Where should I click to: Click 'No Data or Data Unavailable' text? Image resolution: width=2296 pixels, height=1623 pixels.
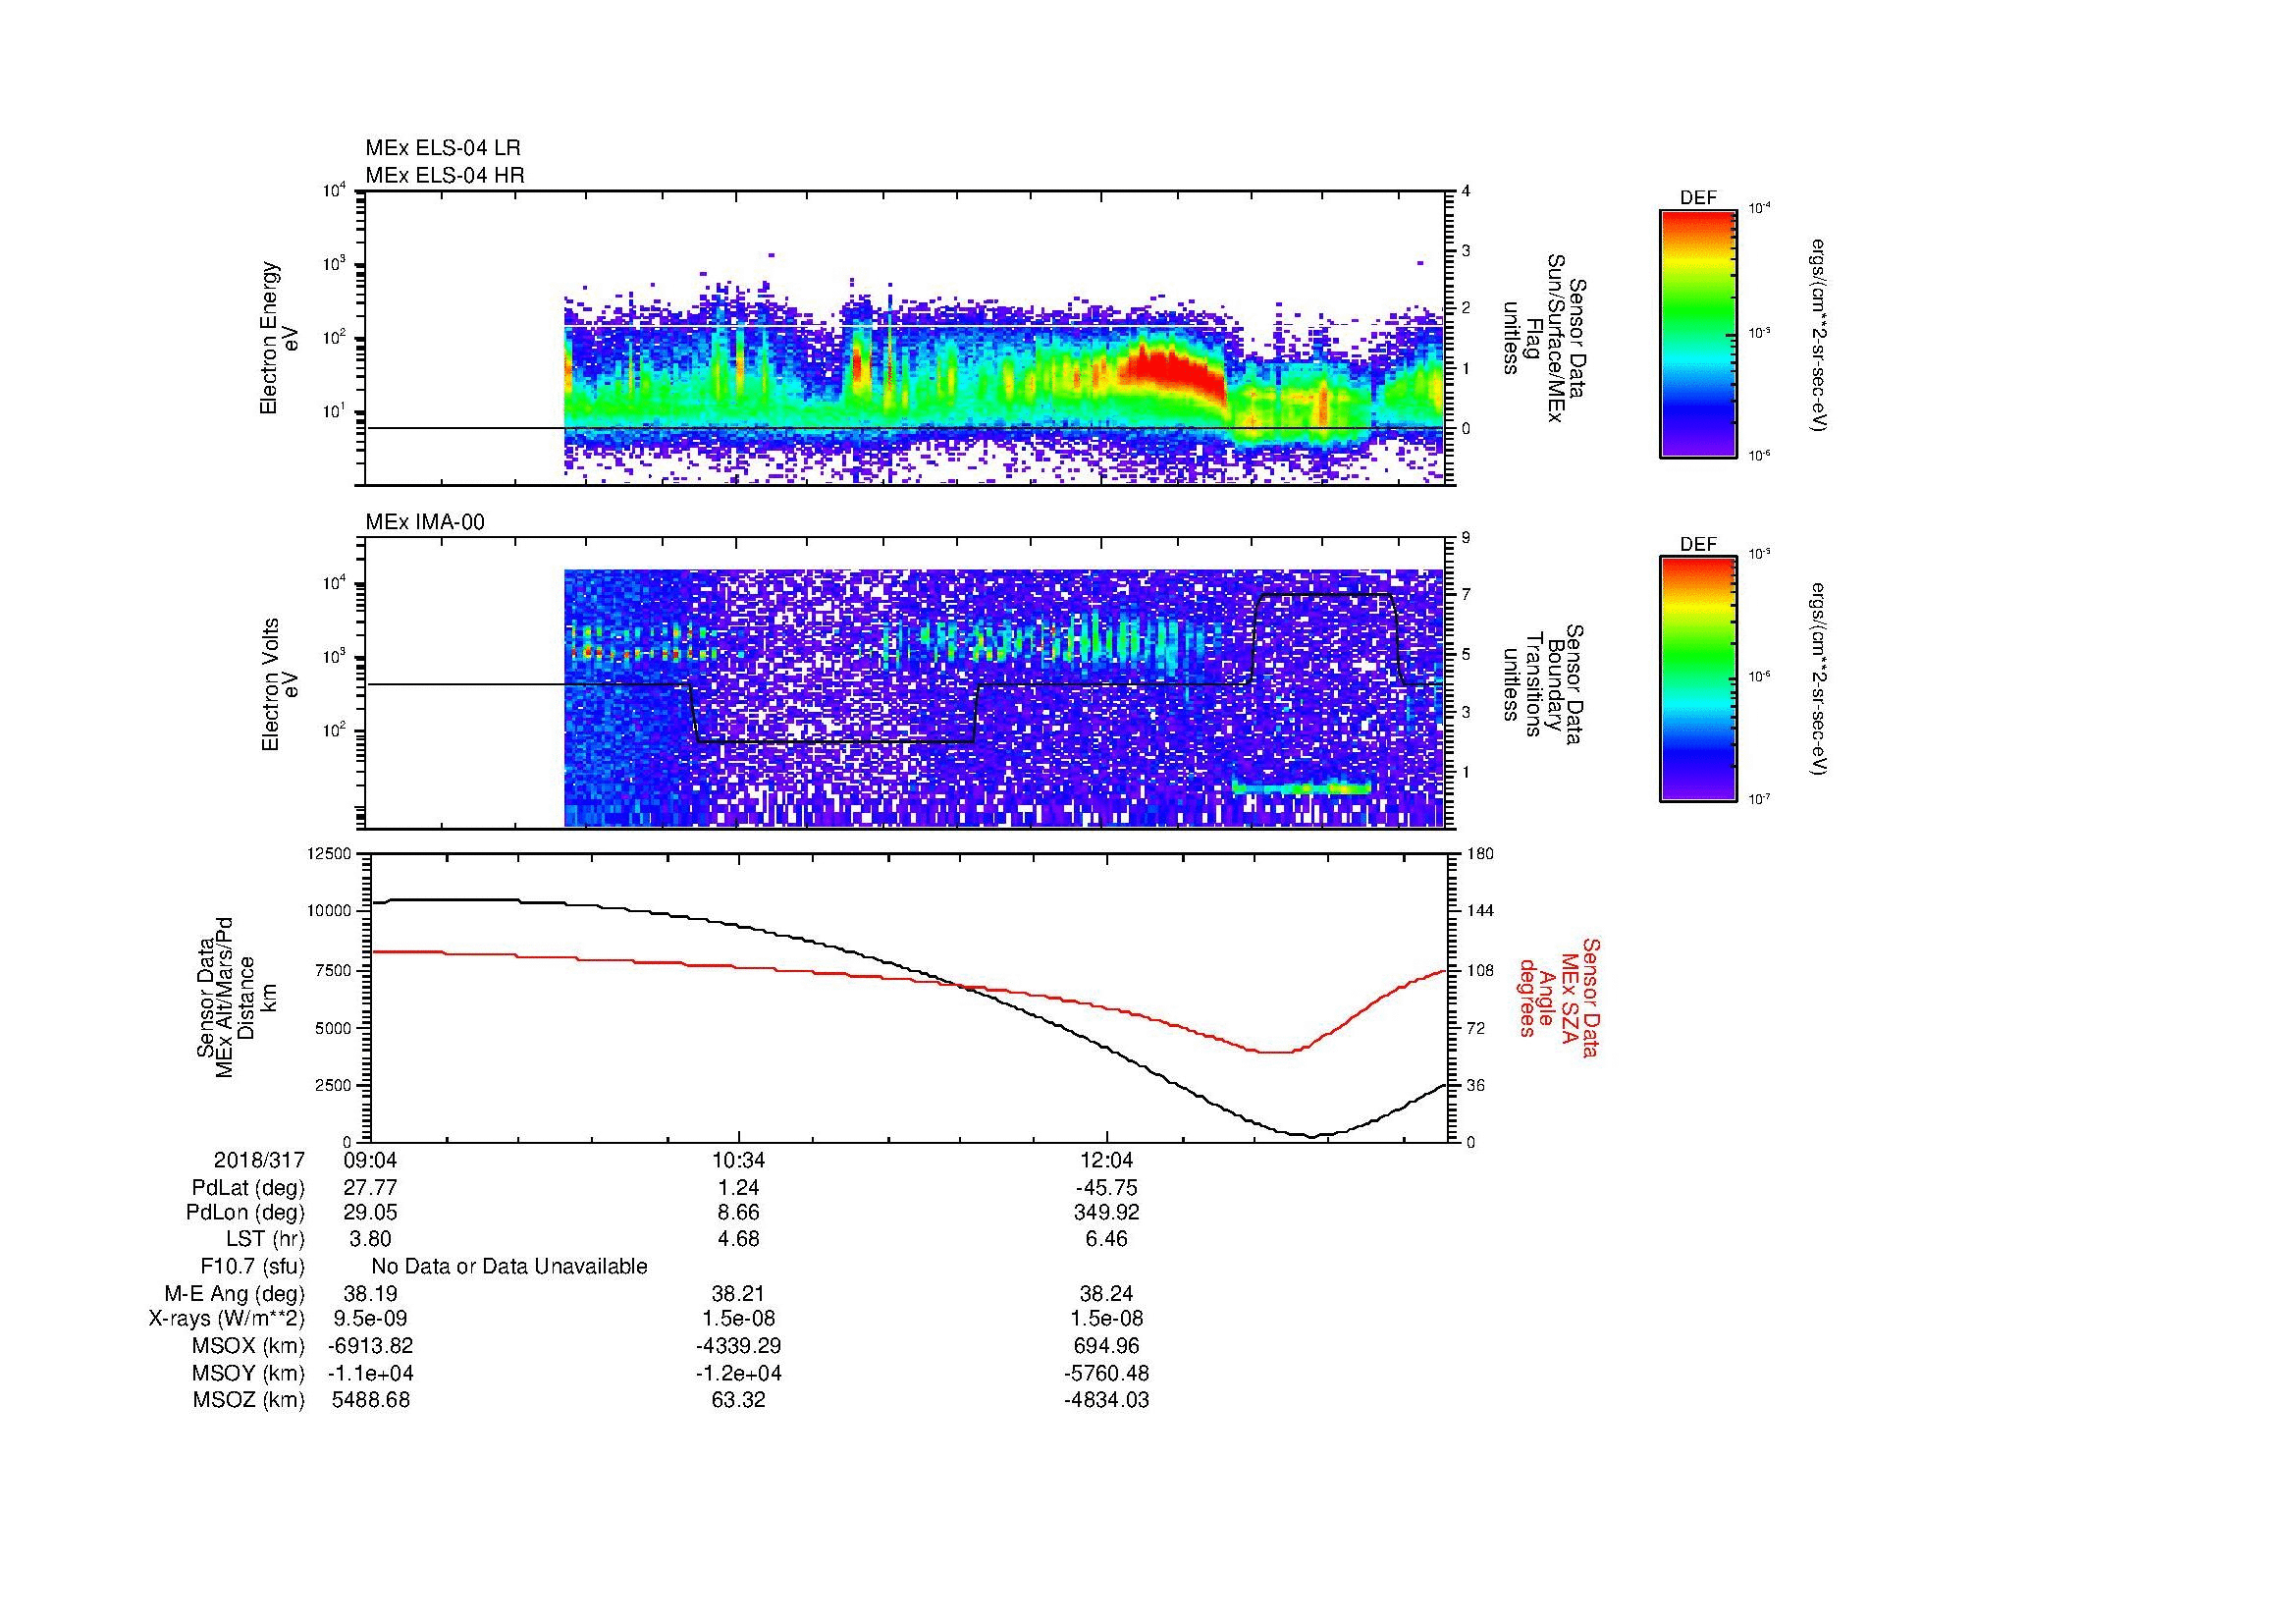pyautogui.click(x=509, y=1267)
